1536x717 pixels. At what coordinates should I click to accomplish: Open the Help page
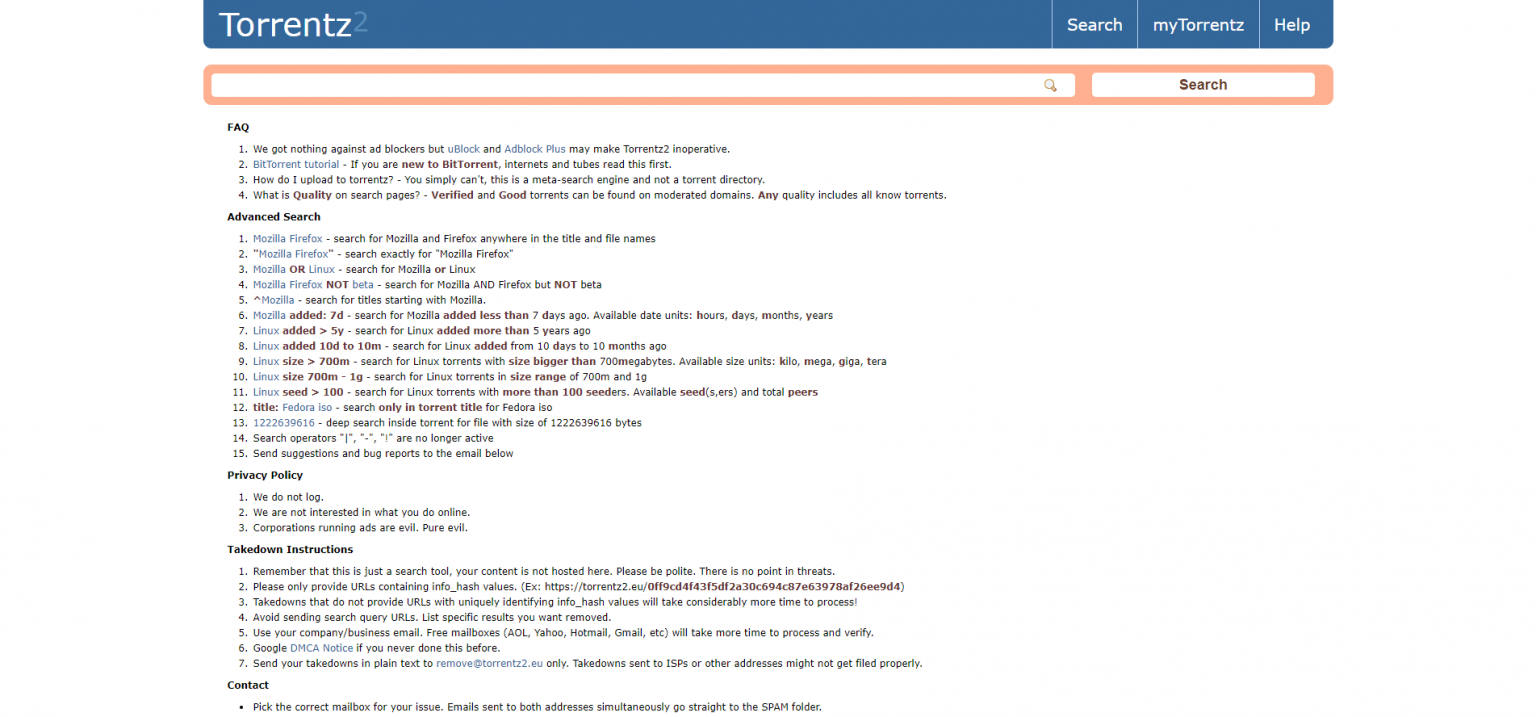click(x=1291, y=24)
